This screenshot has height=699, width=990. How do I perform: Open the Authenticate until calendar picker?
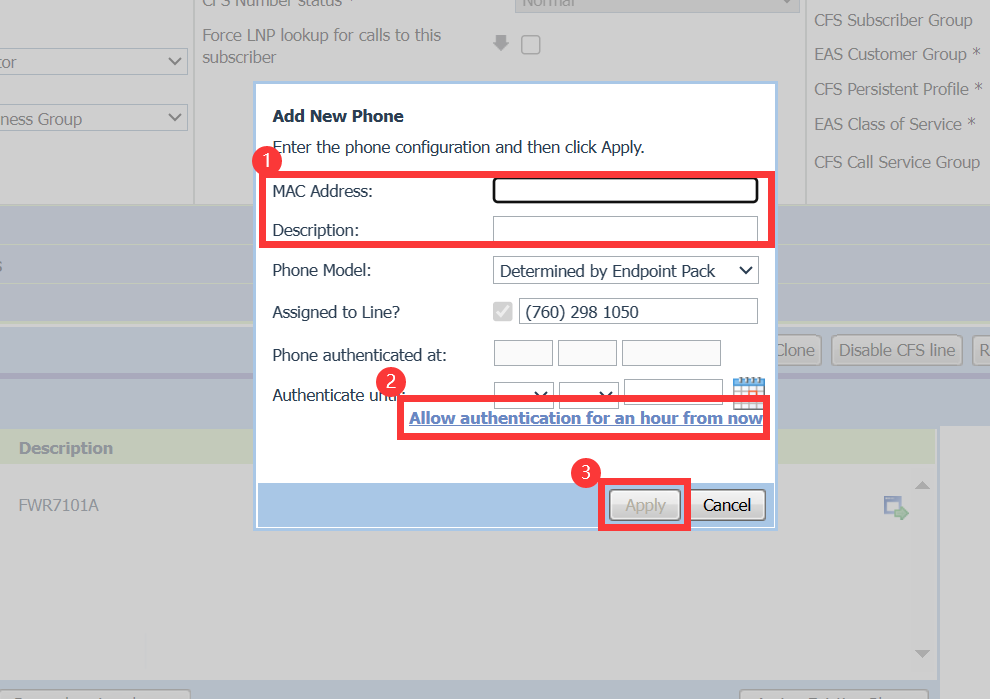coord(748,392)
